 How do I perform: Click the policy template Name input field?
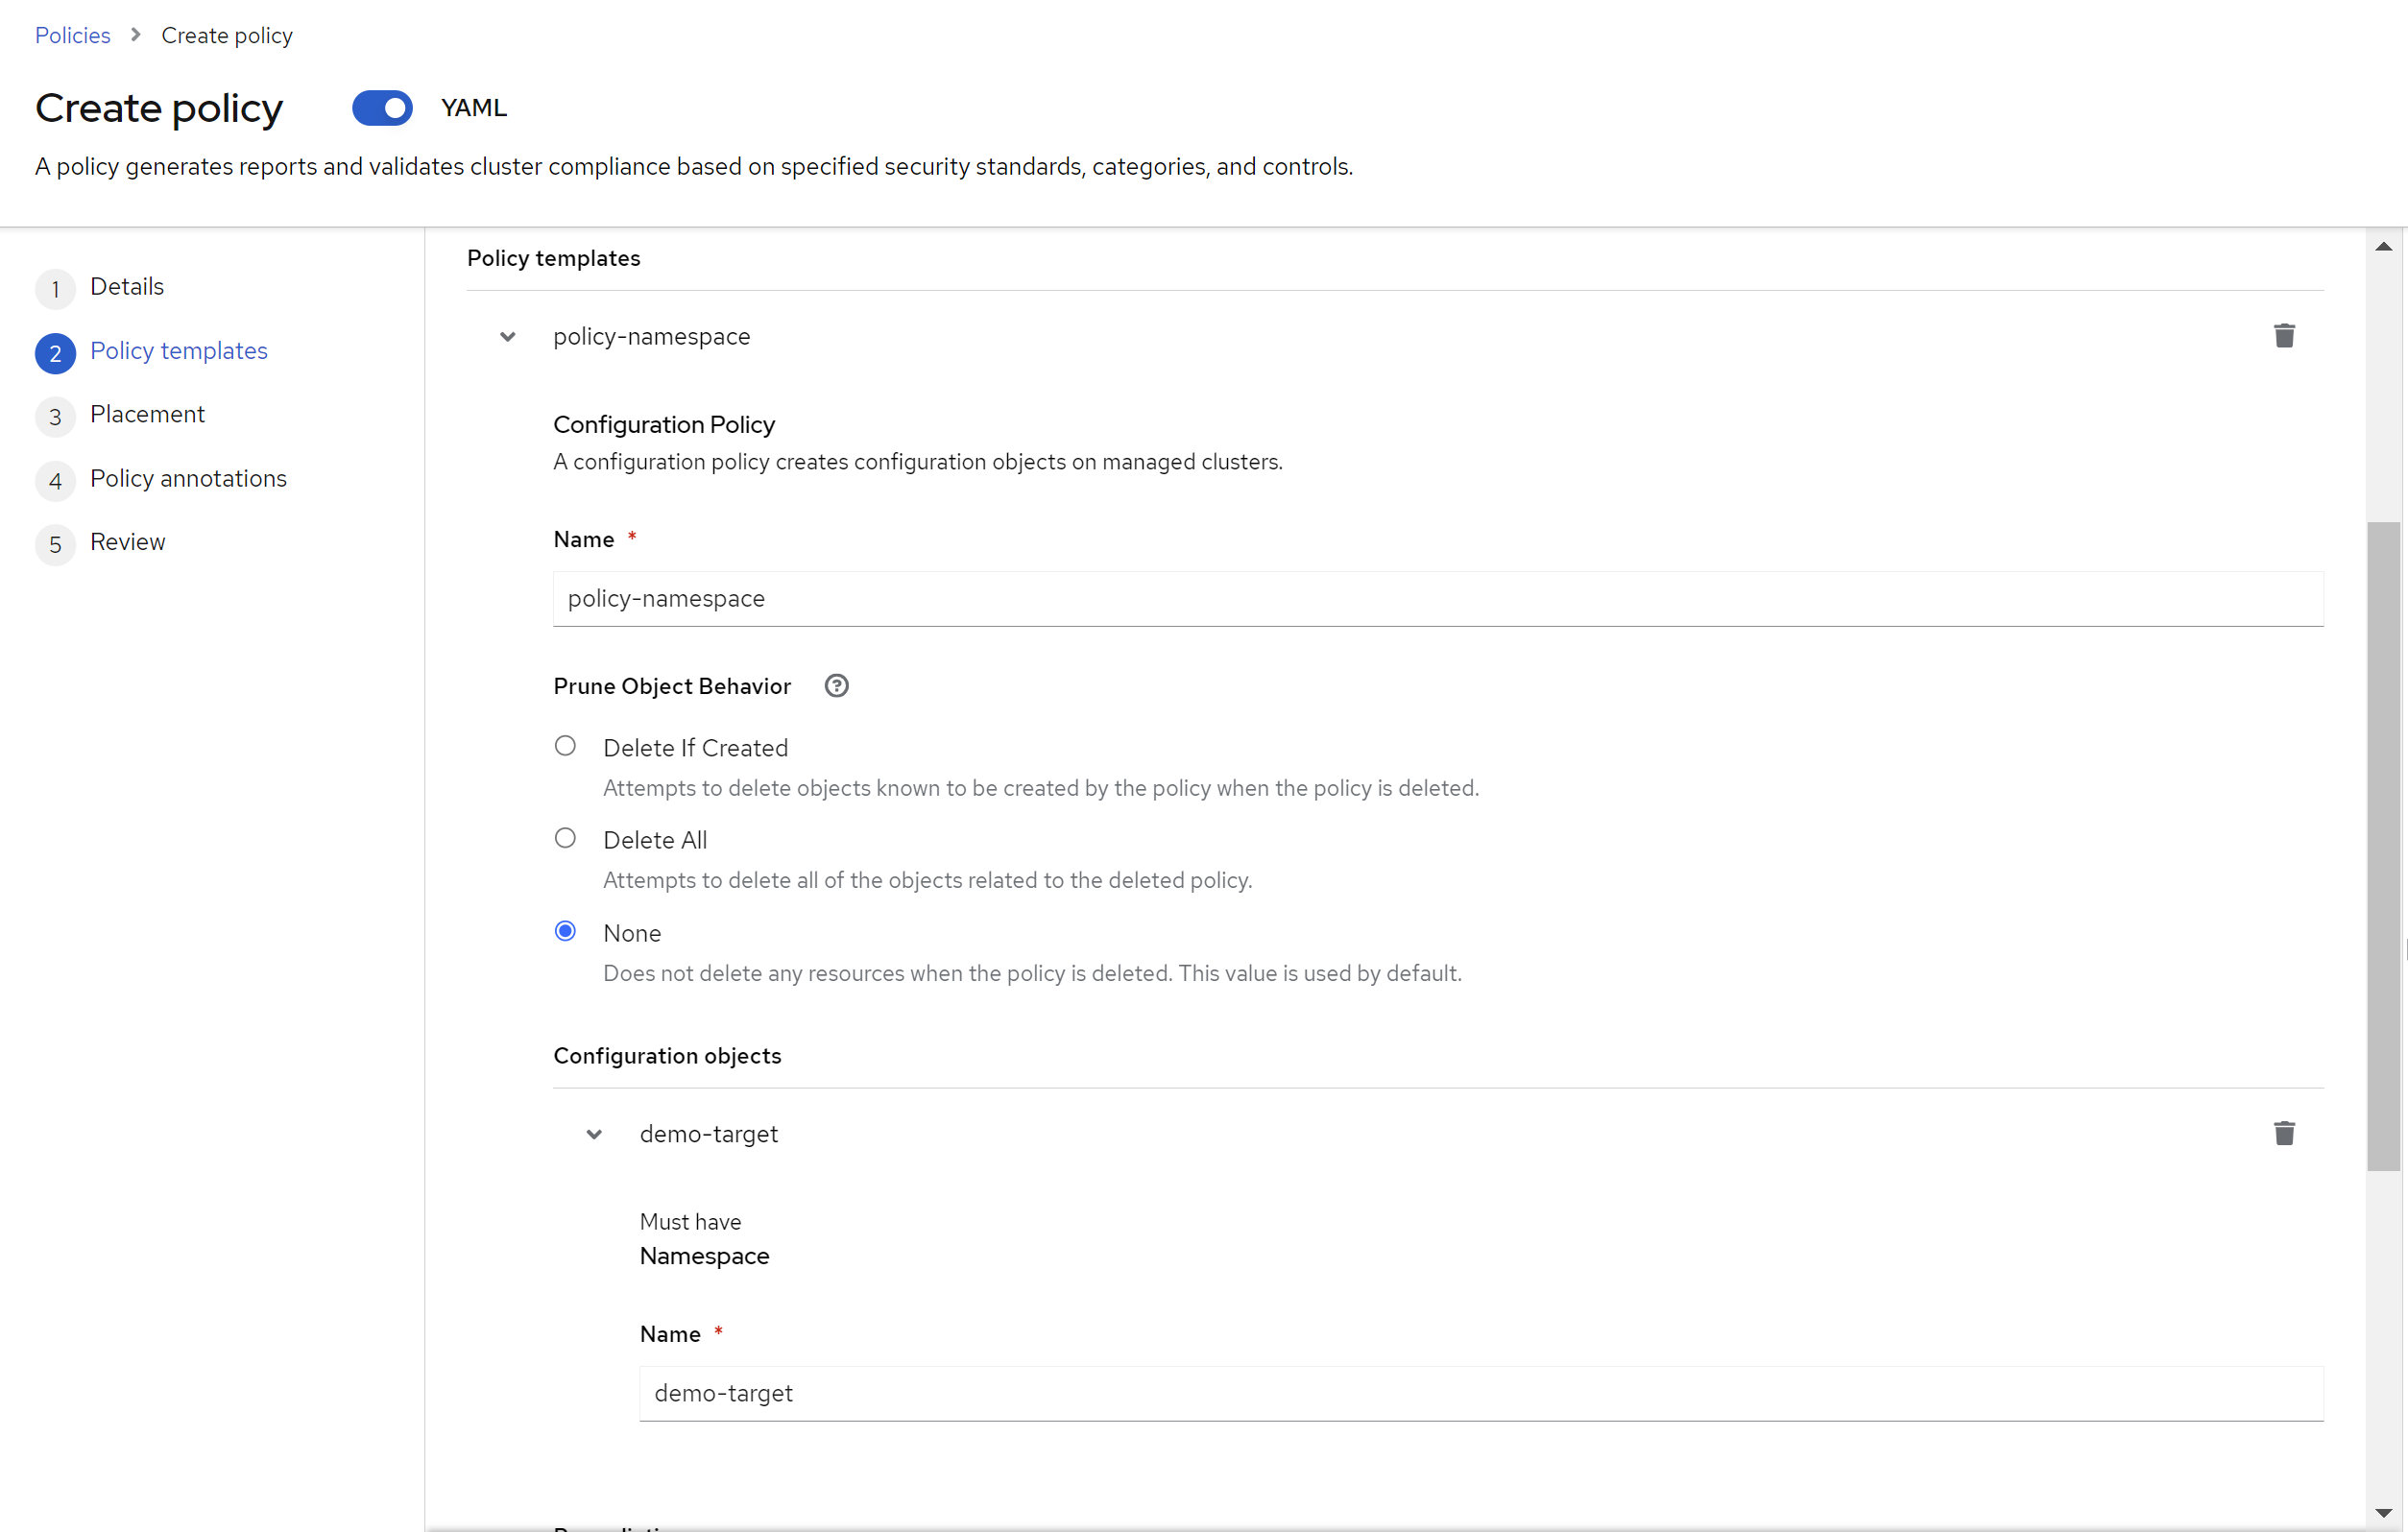click(1437, 598)
